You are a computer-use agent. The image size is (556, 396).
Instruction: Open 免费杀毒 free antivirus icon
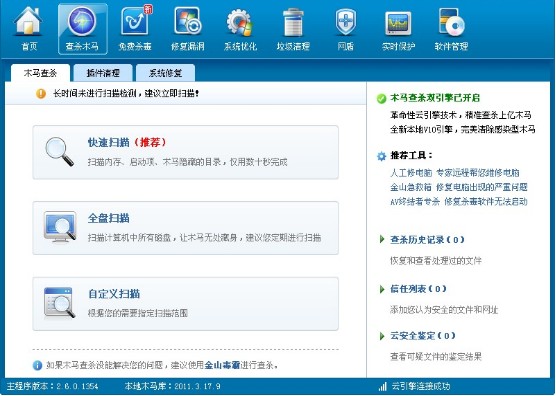135,29
